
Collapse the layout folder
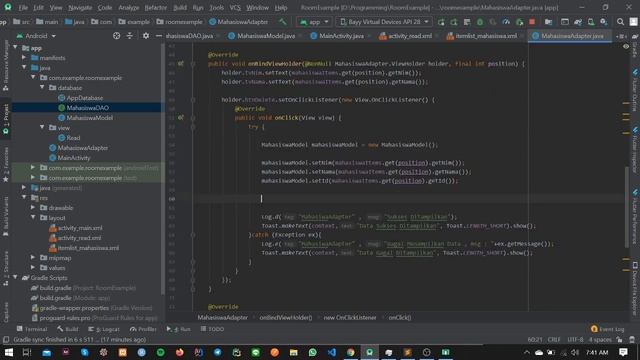point(33,218)
